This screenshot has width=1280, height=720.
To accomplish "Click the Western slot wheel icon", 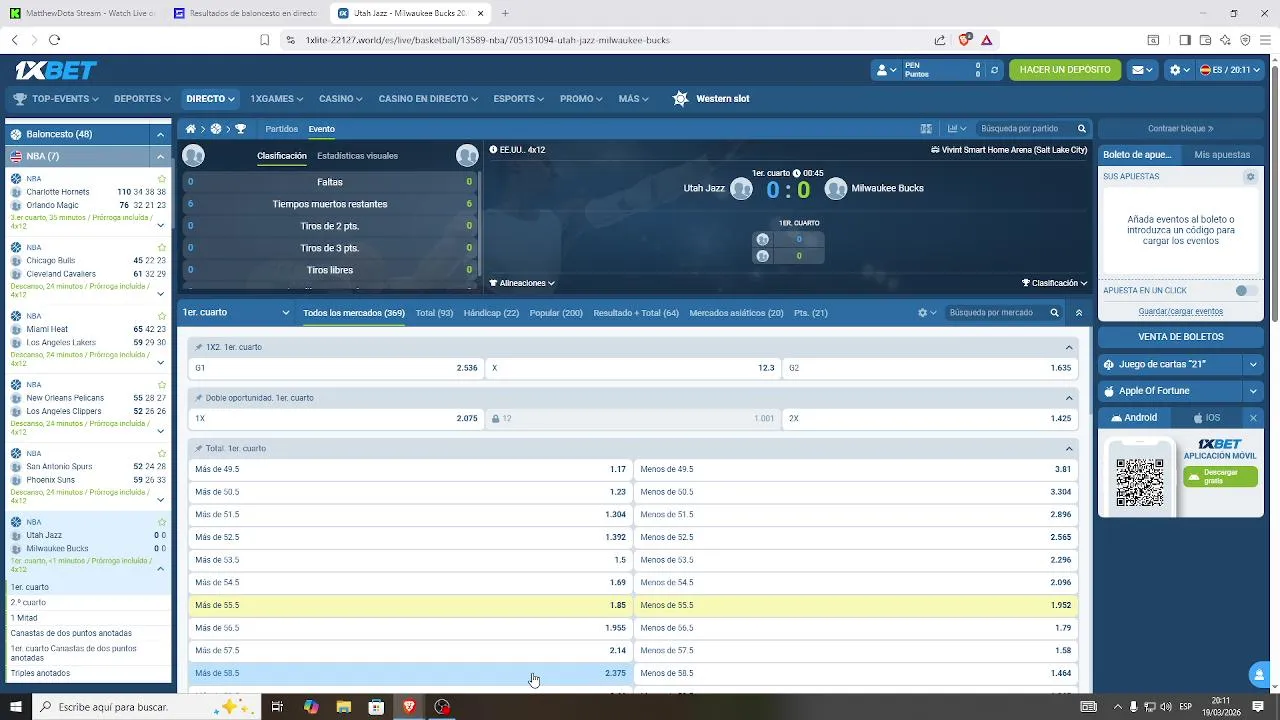I will coord(681,98).
